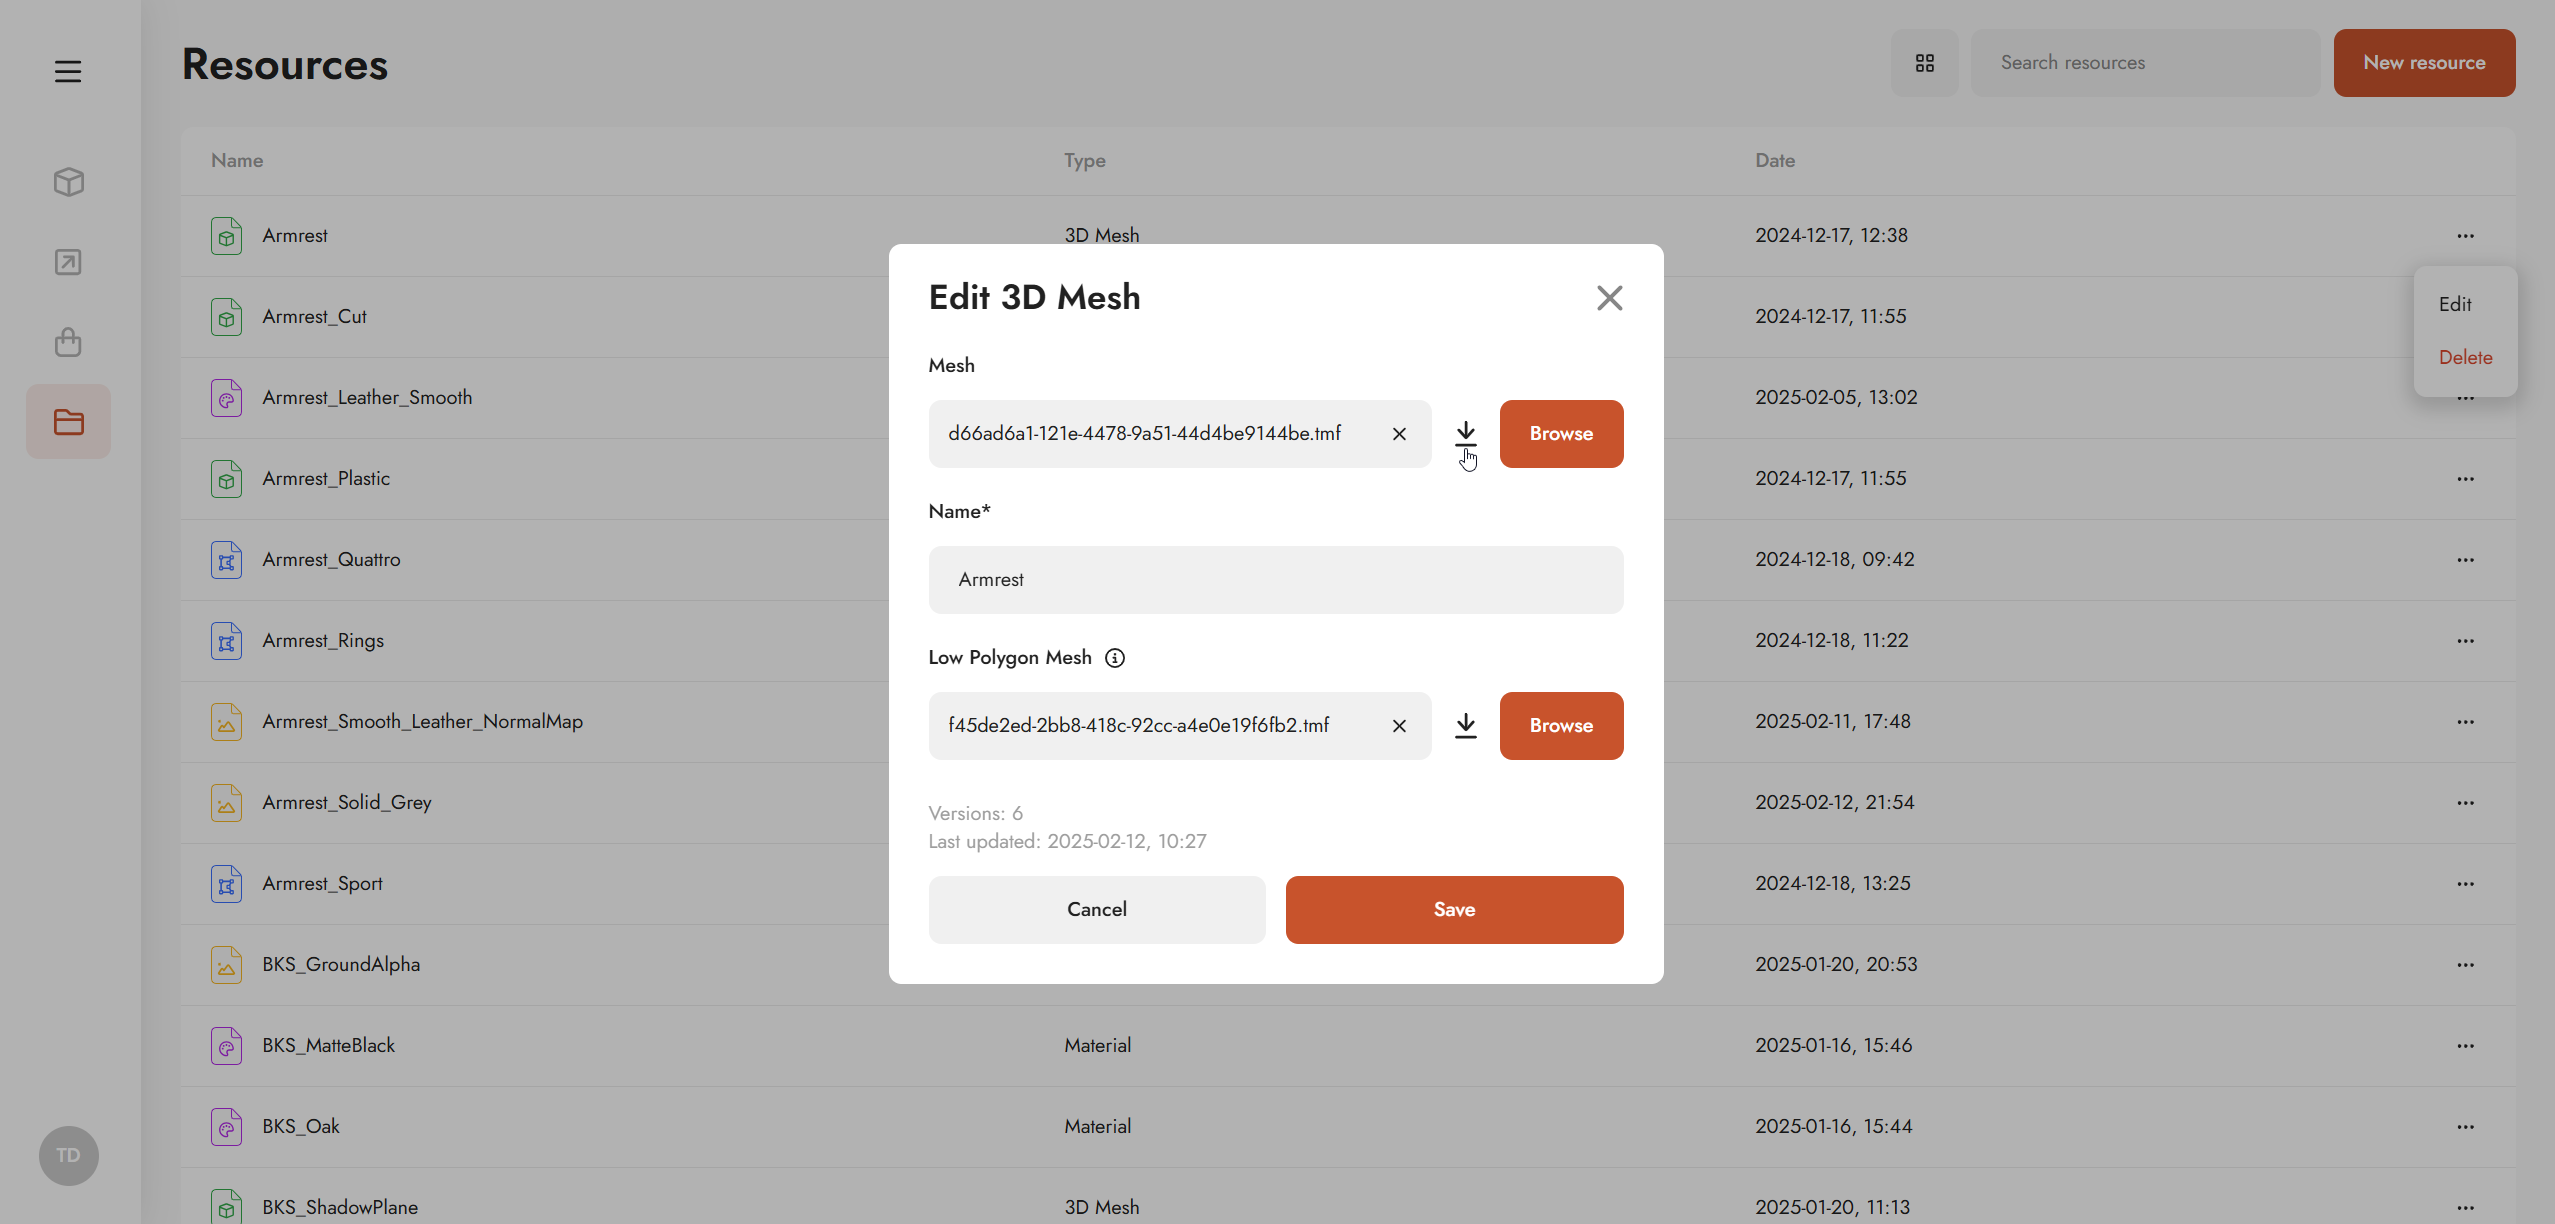Choose Edit from the context menu
Screen dimensions: 2555x1224
[2454, 304]
